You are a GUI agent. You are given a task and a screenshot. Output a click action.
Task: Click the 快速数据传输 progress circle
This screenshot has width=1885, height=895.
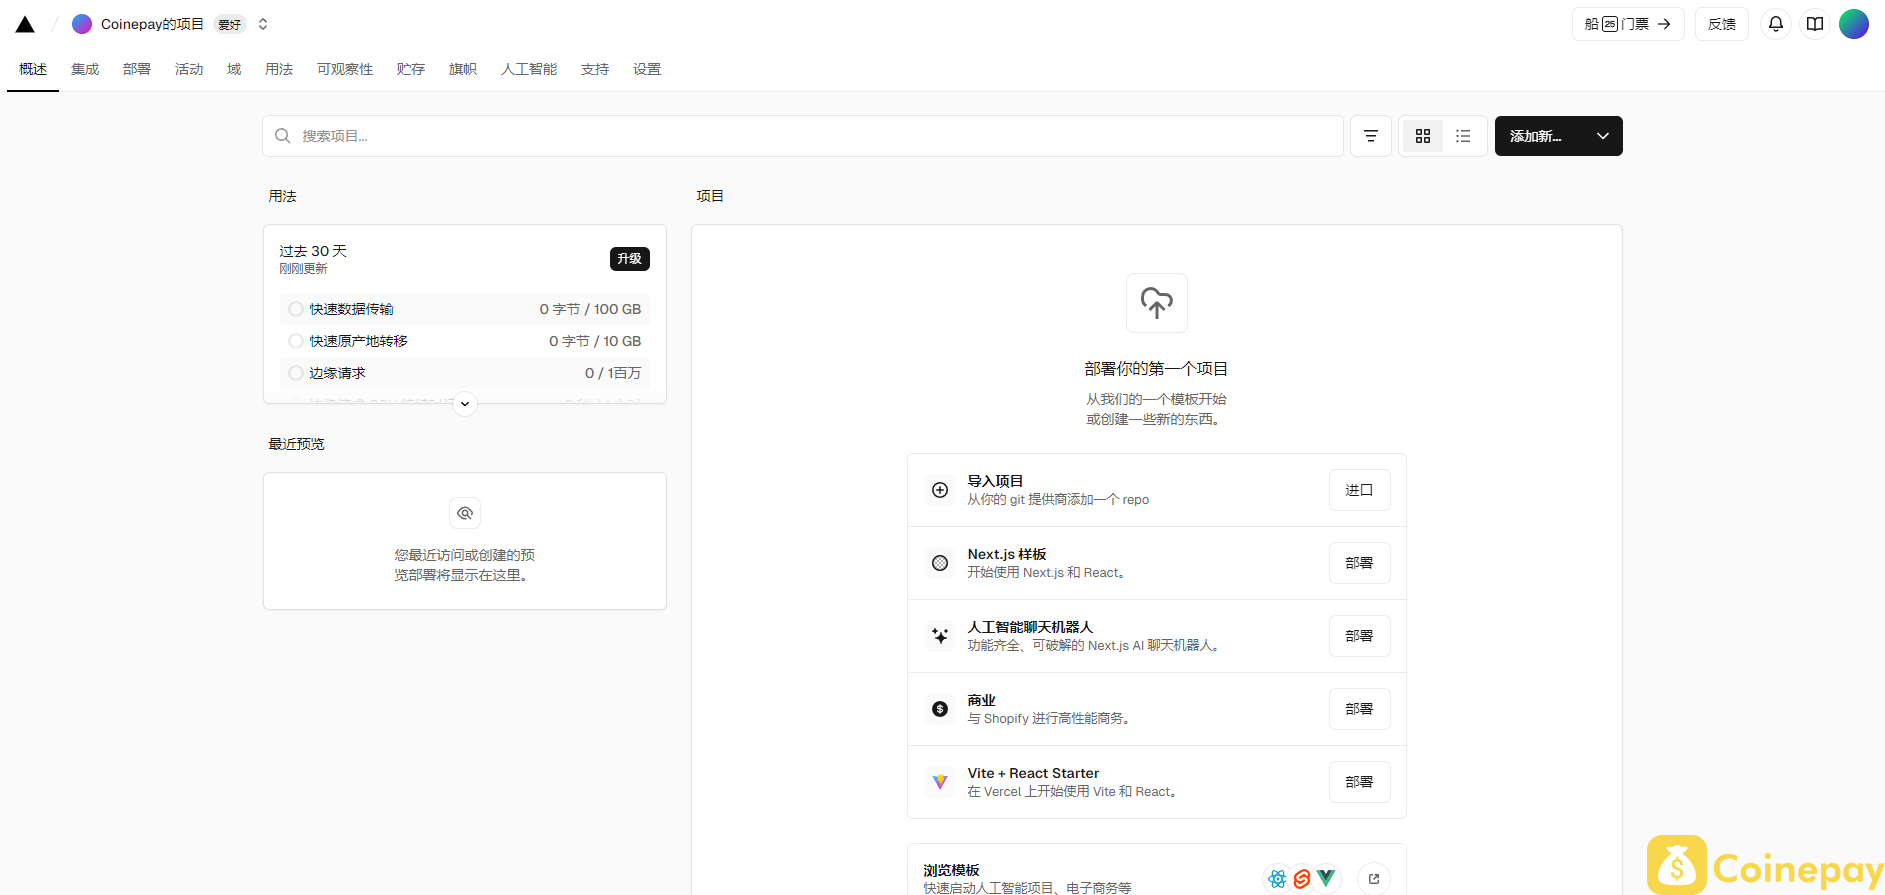[296, 309]
